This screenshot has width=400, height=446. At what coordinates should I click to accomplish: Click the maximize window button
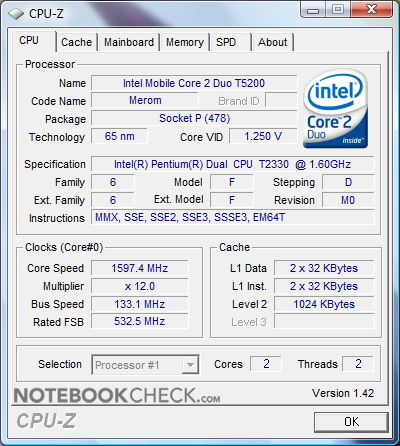[338, 10]
